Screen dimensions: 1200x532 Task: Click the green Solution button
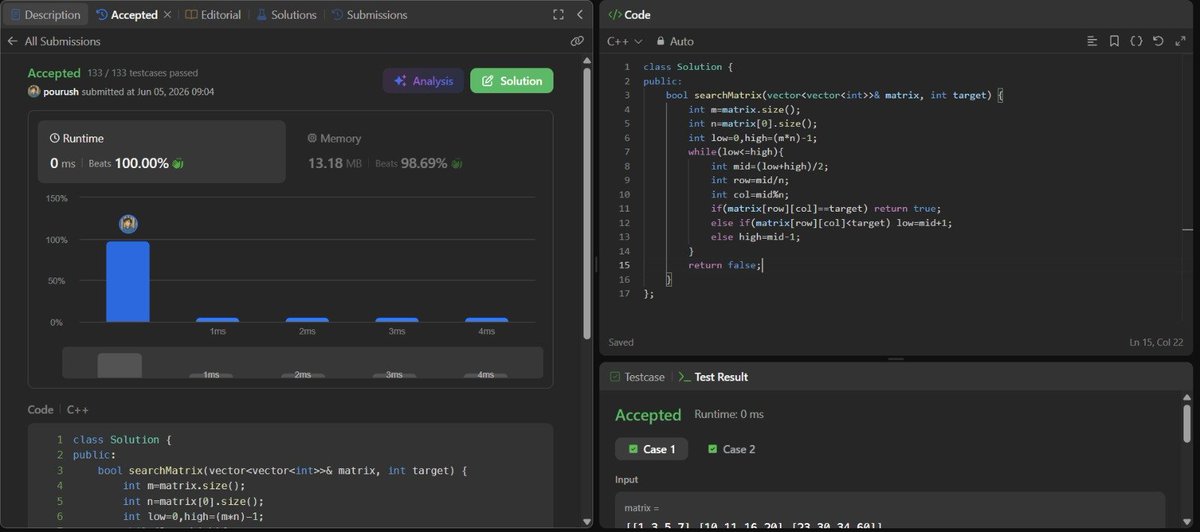[511, 81]
